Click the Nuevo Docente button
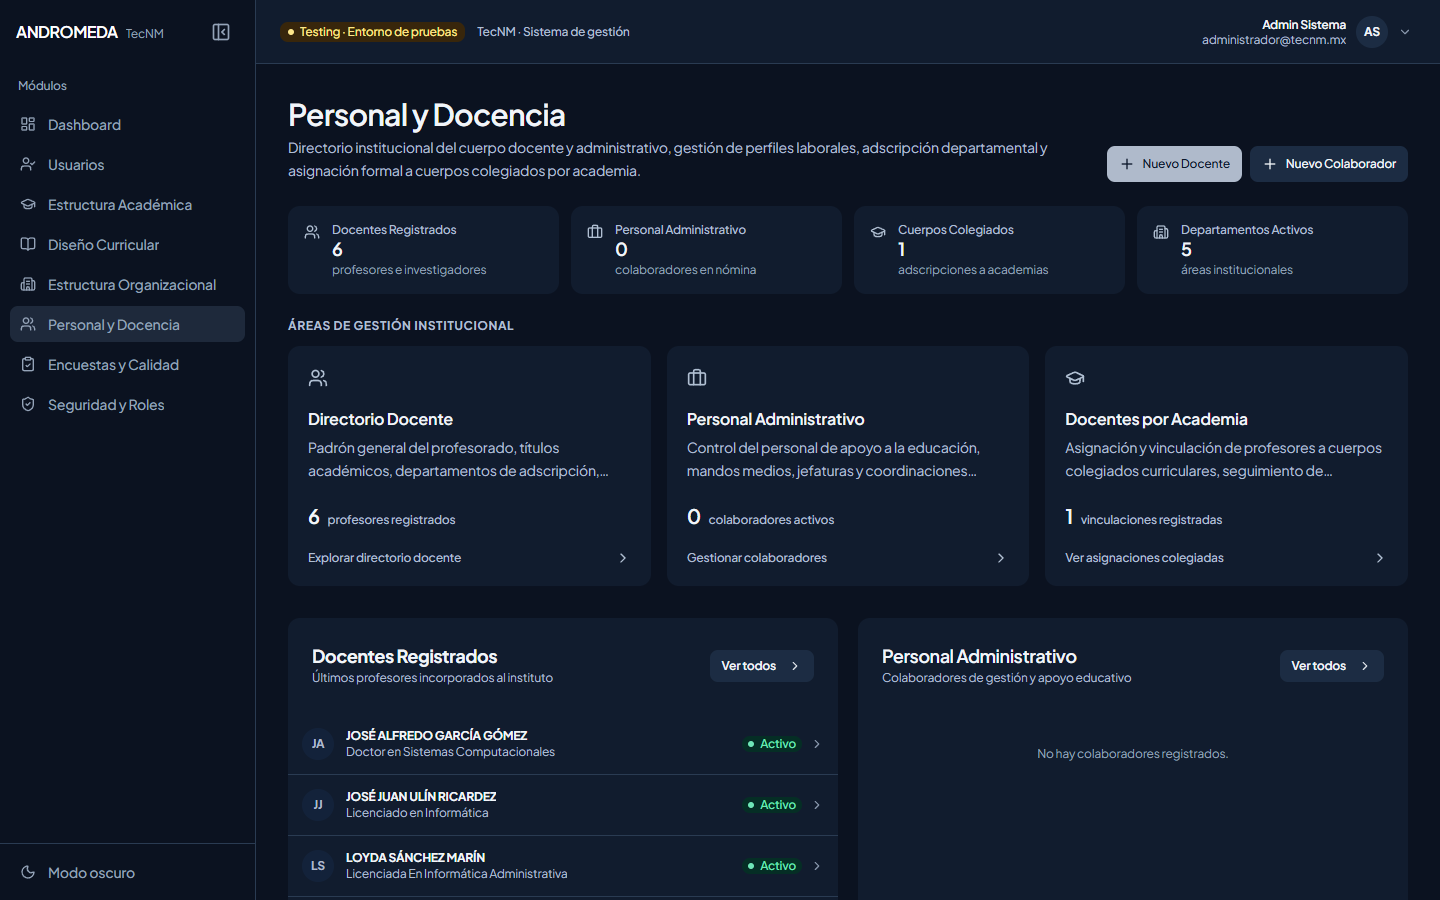Image resolution: width=1440 pixels, height=900 pixels. (1174, 164)
